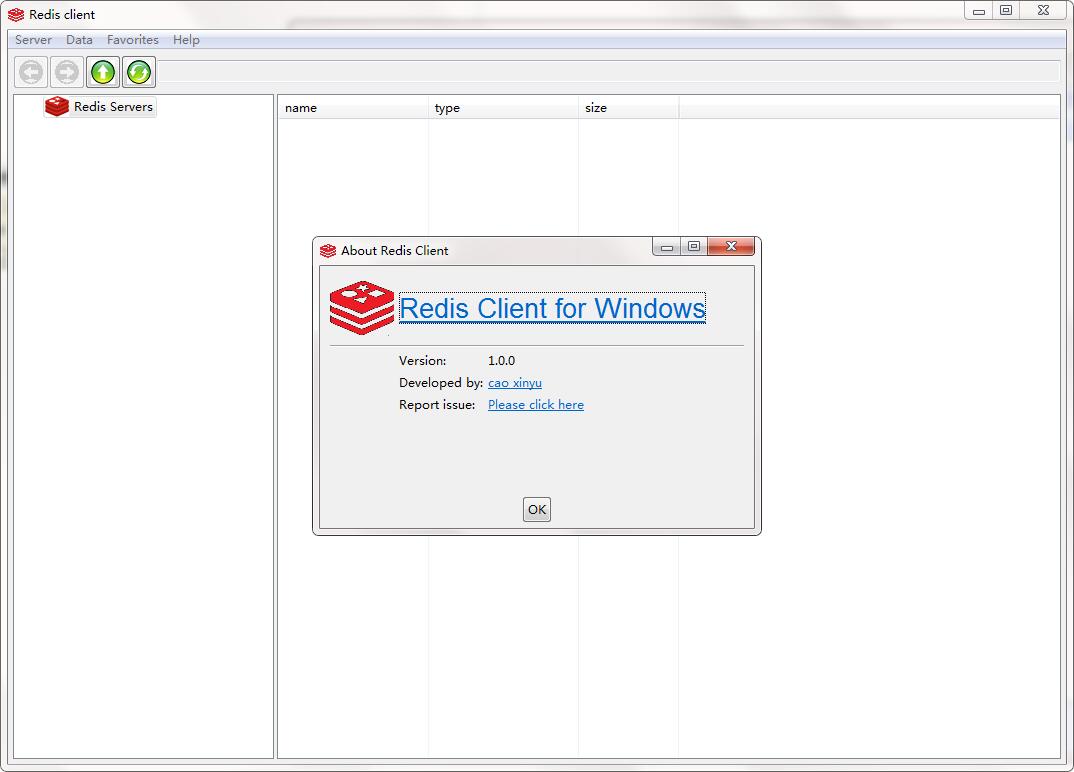Viewport: 1074px width, 772px height.
Task: Dismiss the About dialog with OK
Action: (537, 509)
